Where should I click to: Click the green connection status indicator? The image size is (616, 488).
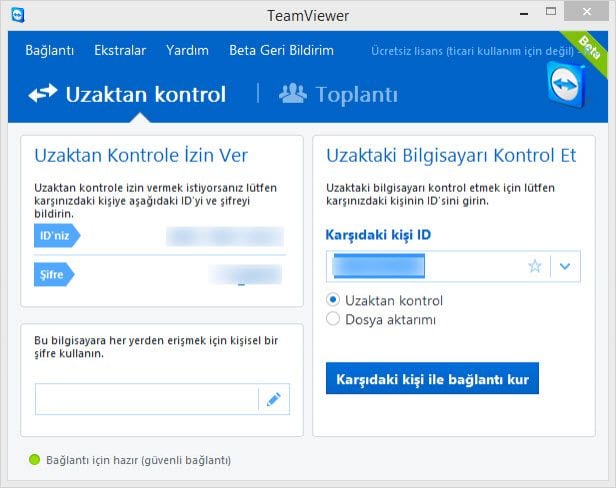tap(35, 459)
